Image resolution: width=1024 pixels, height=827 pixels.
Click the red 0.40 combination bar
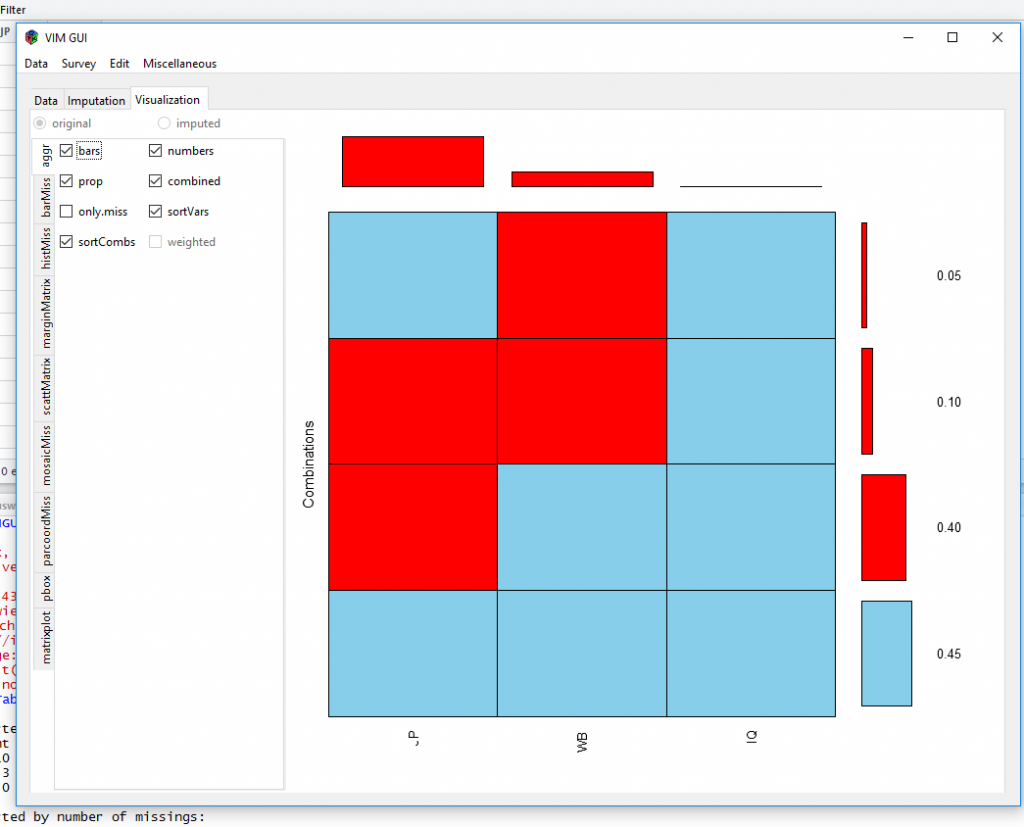pyautogui.click(x=884, y=527)
